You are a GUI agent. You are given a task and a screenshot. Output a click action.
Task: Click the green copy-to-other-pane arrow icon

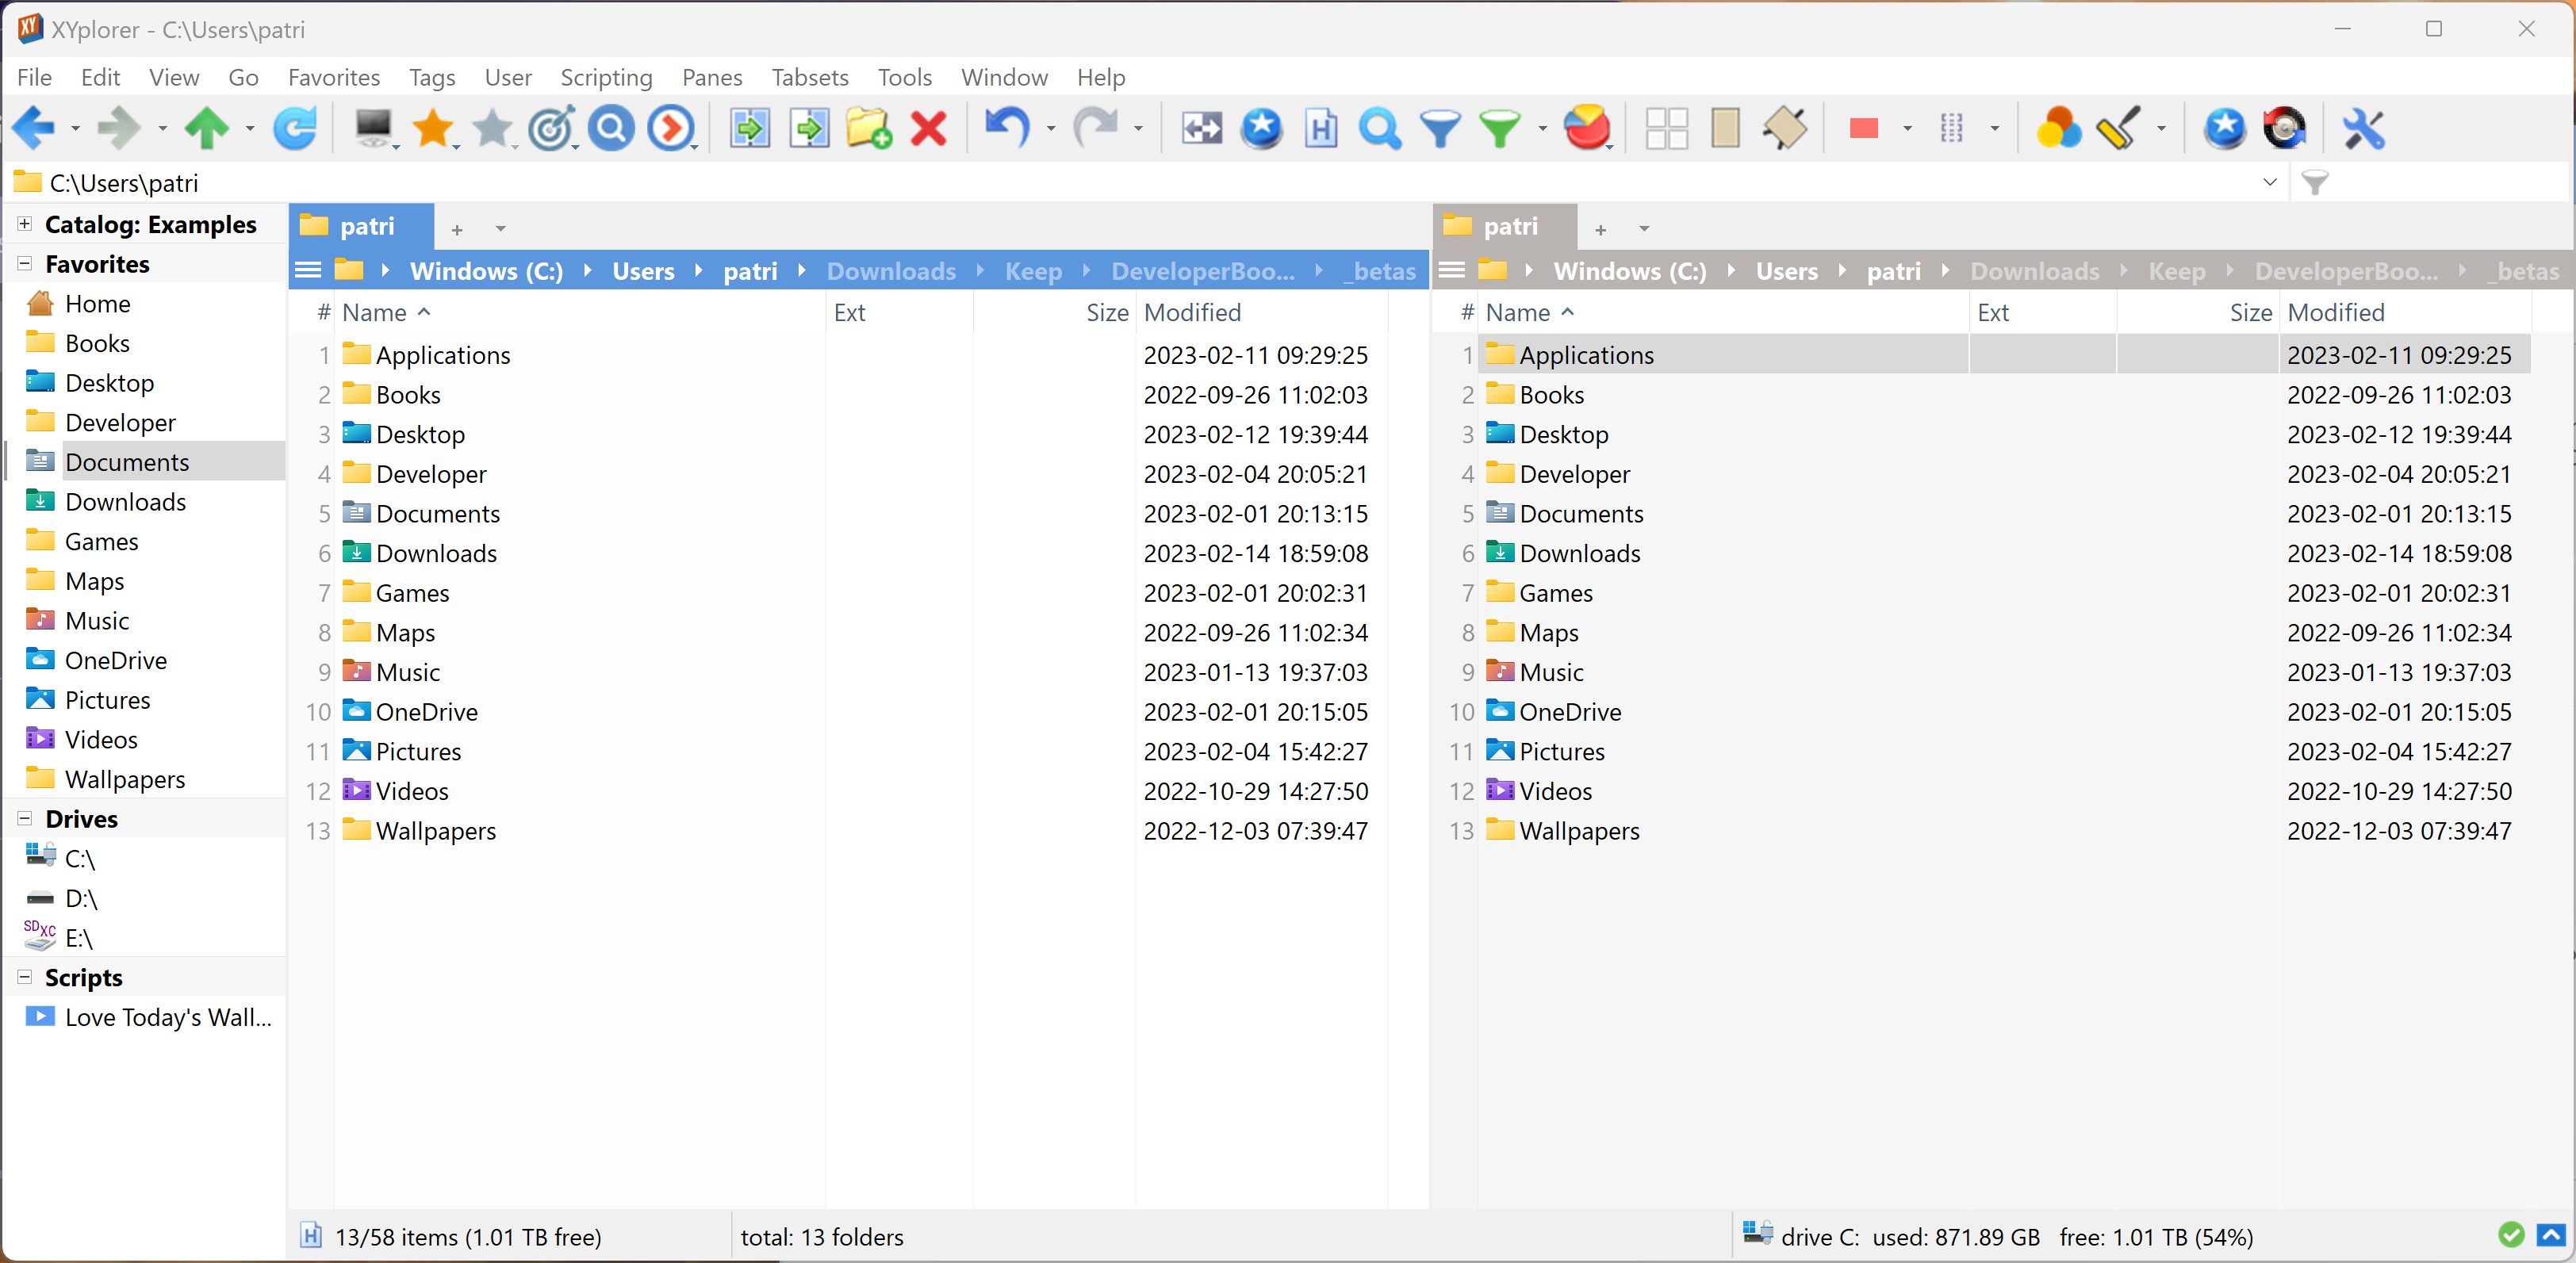tap(749, 128)
